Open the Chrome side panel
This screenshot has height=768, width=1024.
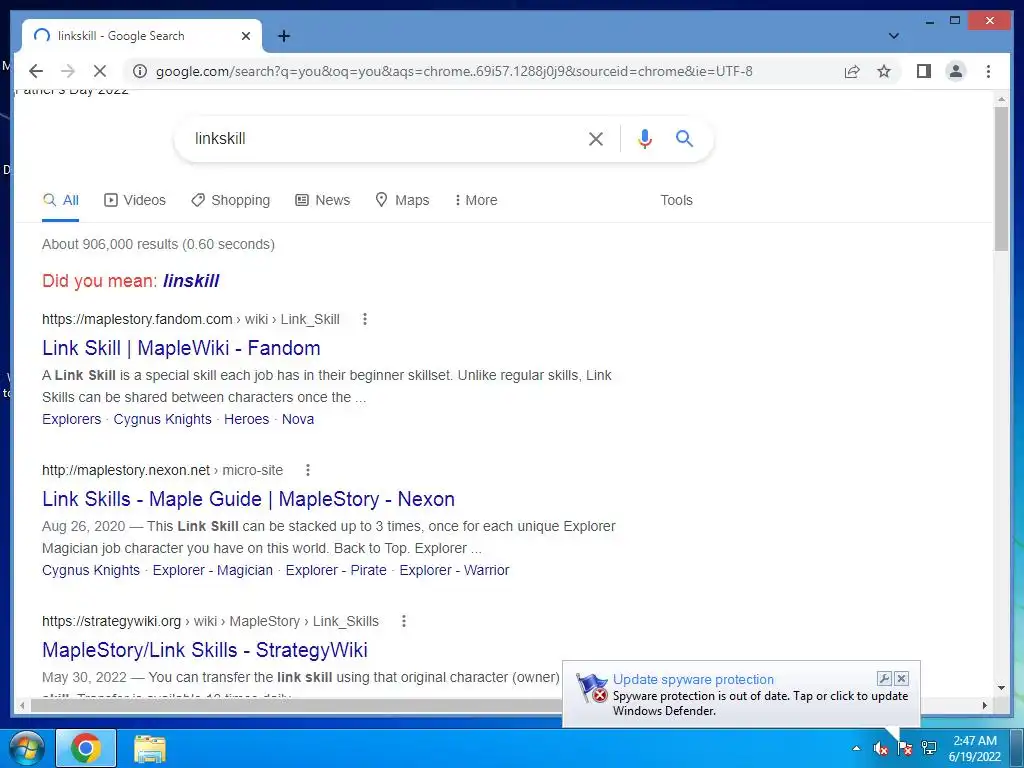click(x=923, y=71)
